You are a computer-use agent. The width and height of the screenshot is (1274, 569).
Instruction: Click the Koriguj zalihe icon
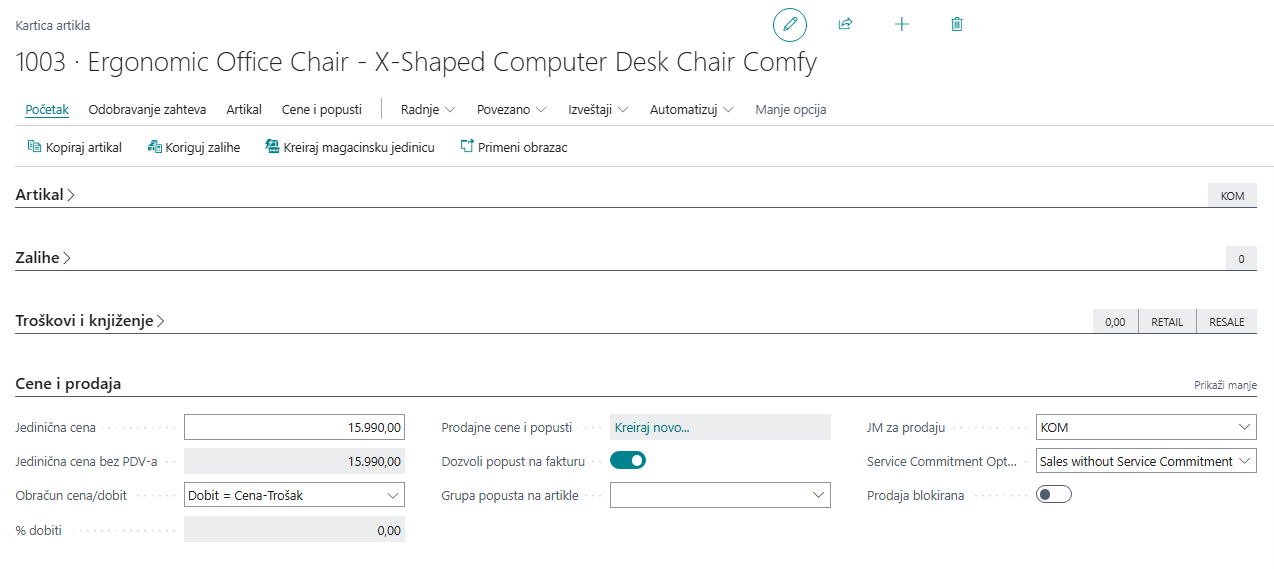[x=154, y=147]
